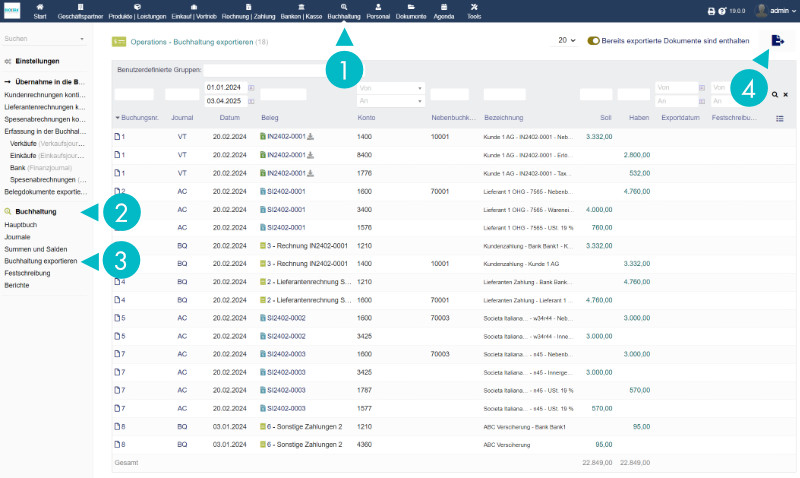Open Summen und Salden in sidebar
Image resolution: width=800 pixels, height=478 pixels.
36,249
